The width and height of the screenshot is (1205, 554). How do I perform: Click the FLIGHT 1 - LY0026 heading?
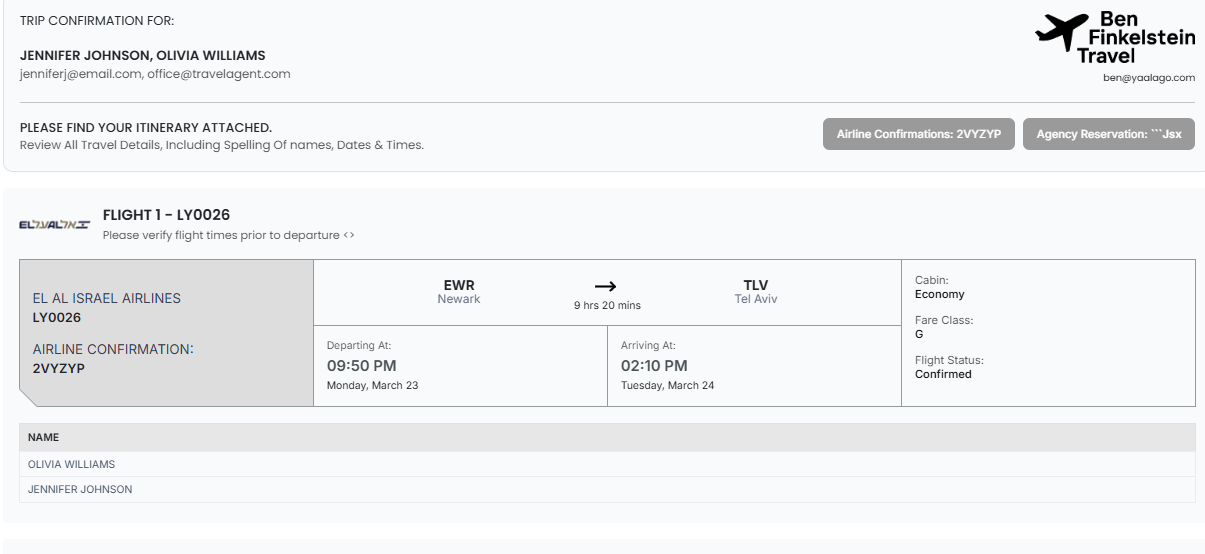[x=166, y=215]
